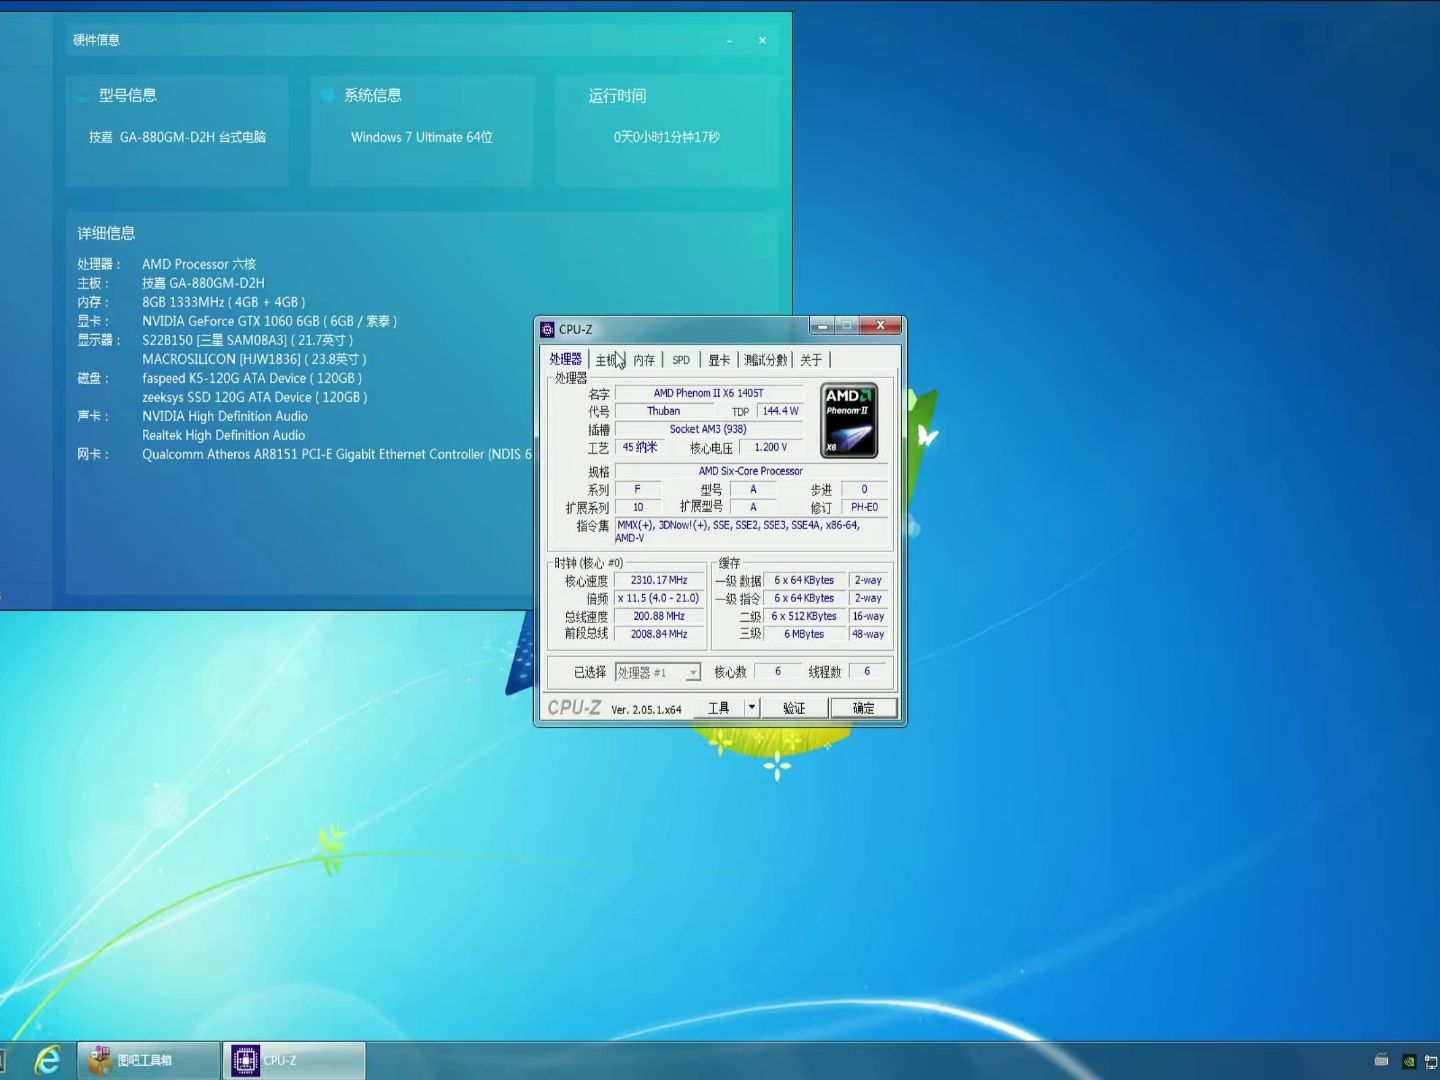
Task: Click NVIDIA GeForce GTX 1060 6GB line
Action: (x=270, y=321)
